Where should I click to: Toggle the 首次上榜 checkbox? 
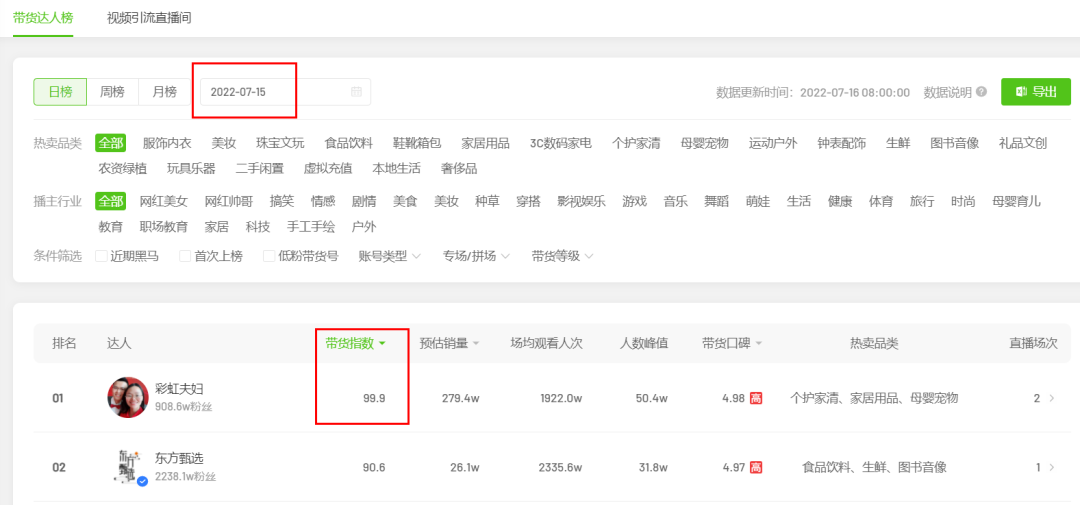tap(185, 256)
